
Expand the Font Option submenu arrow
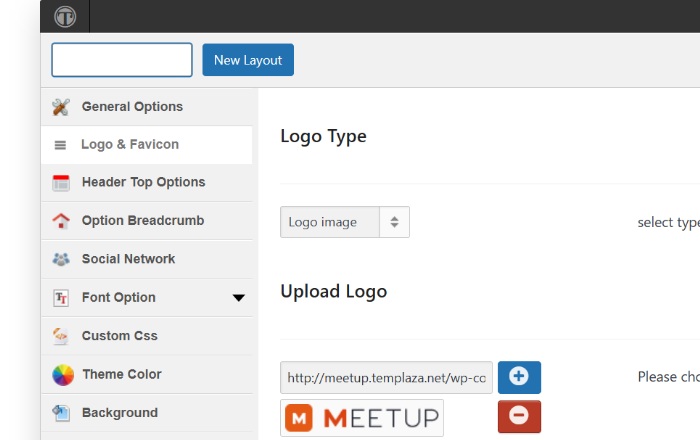(x=239, y=298)
